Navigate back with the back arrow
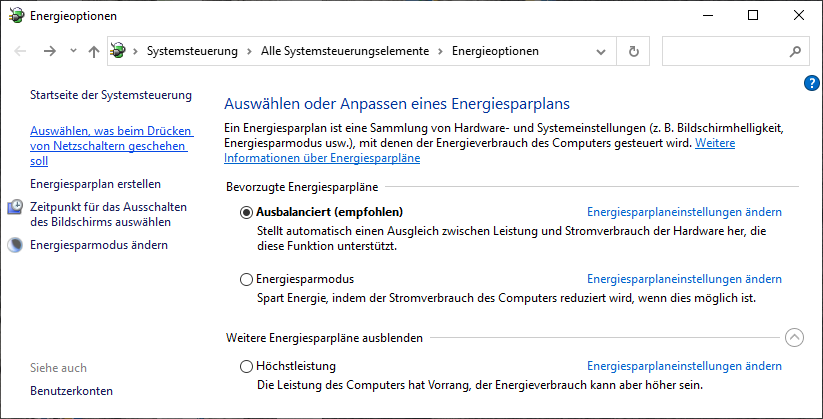This screenshot has width=823, height=419. [22, 51]
